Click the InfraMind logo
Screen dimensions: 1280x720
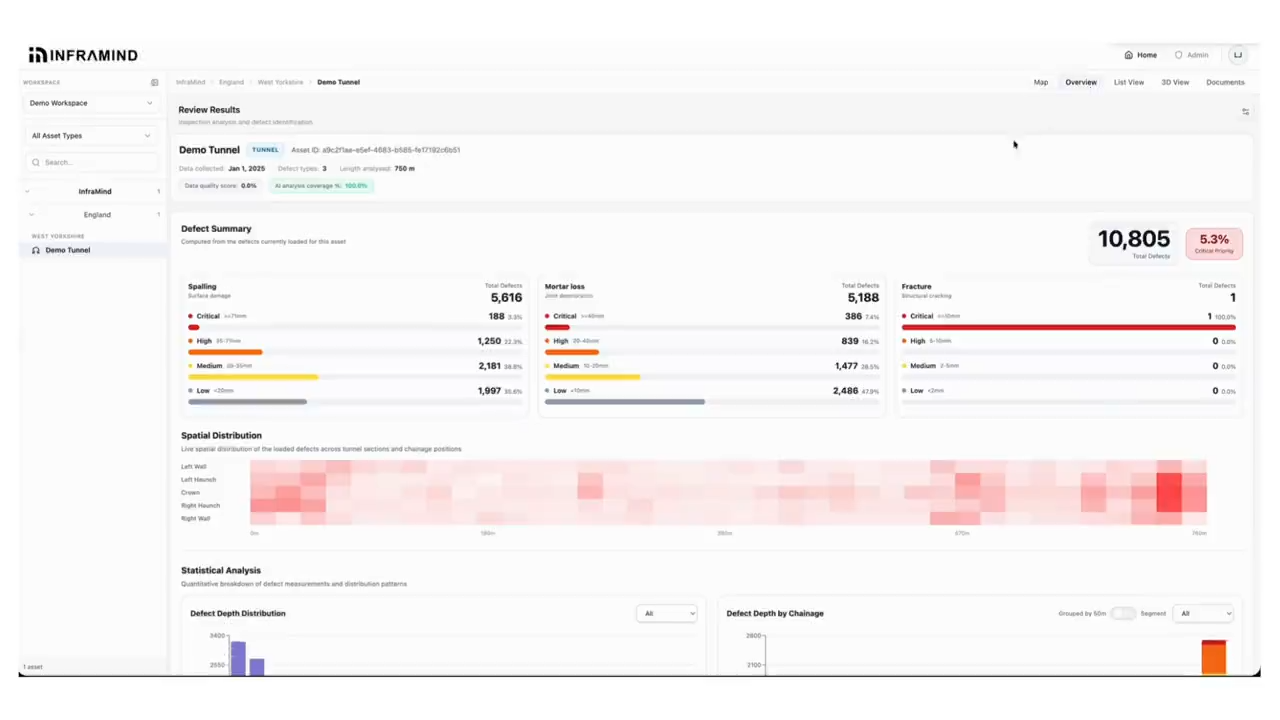(83, 55)
